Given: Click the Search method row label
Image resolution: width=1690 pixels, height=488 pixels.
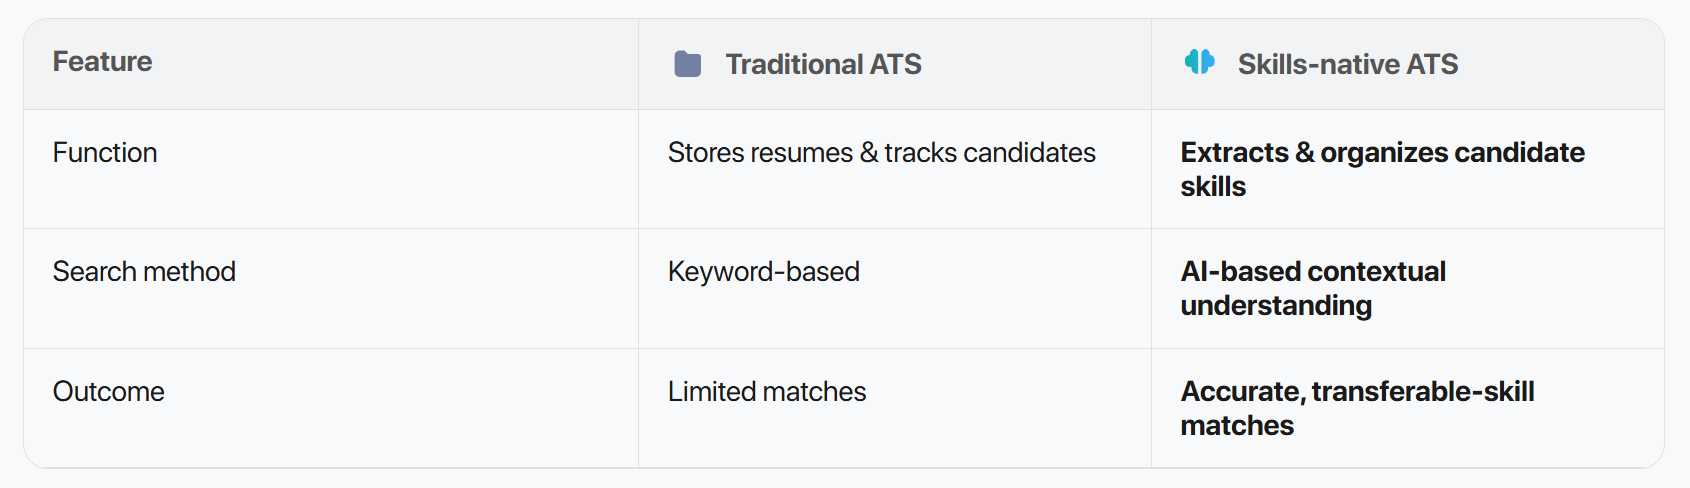Looking at the screenshot, I should coord(144,272).
